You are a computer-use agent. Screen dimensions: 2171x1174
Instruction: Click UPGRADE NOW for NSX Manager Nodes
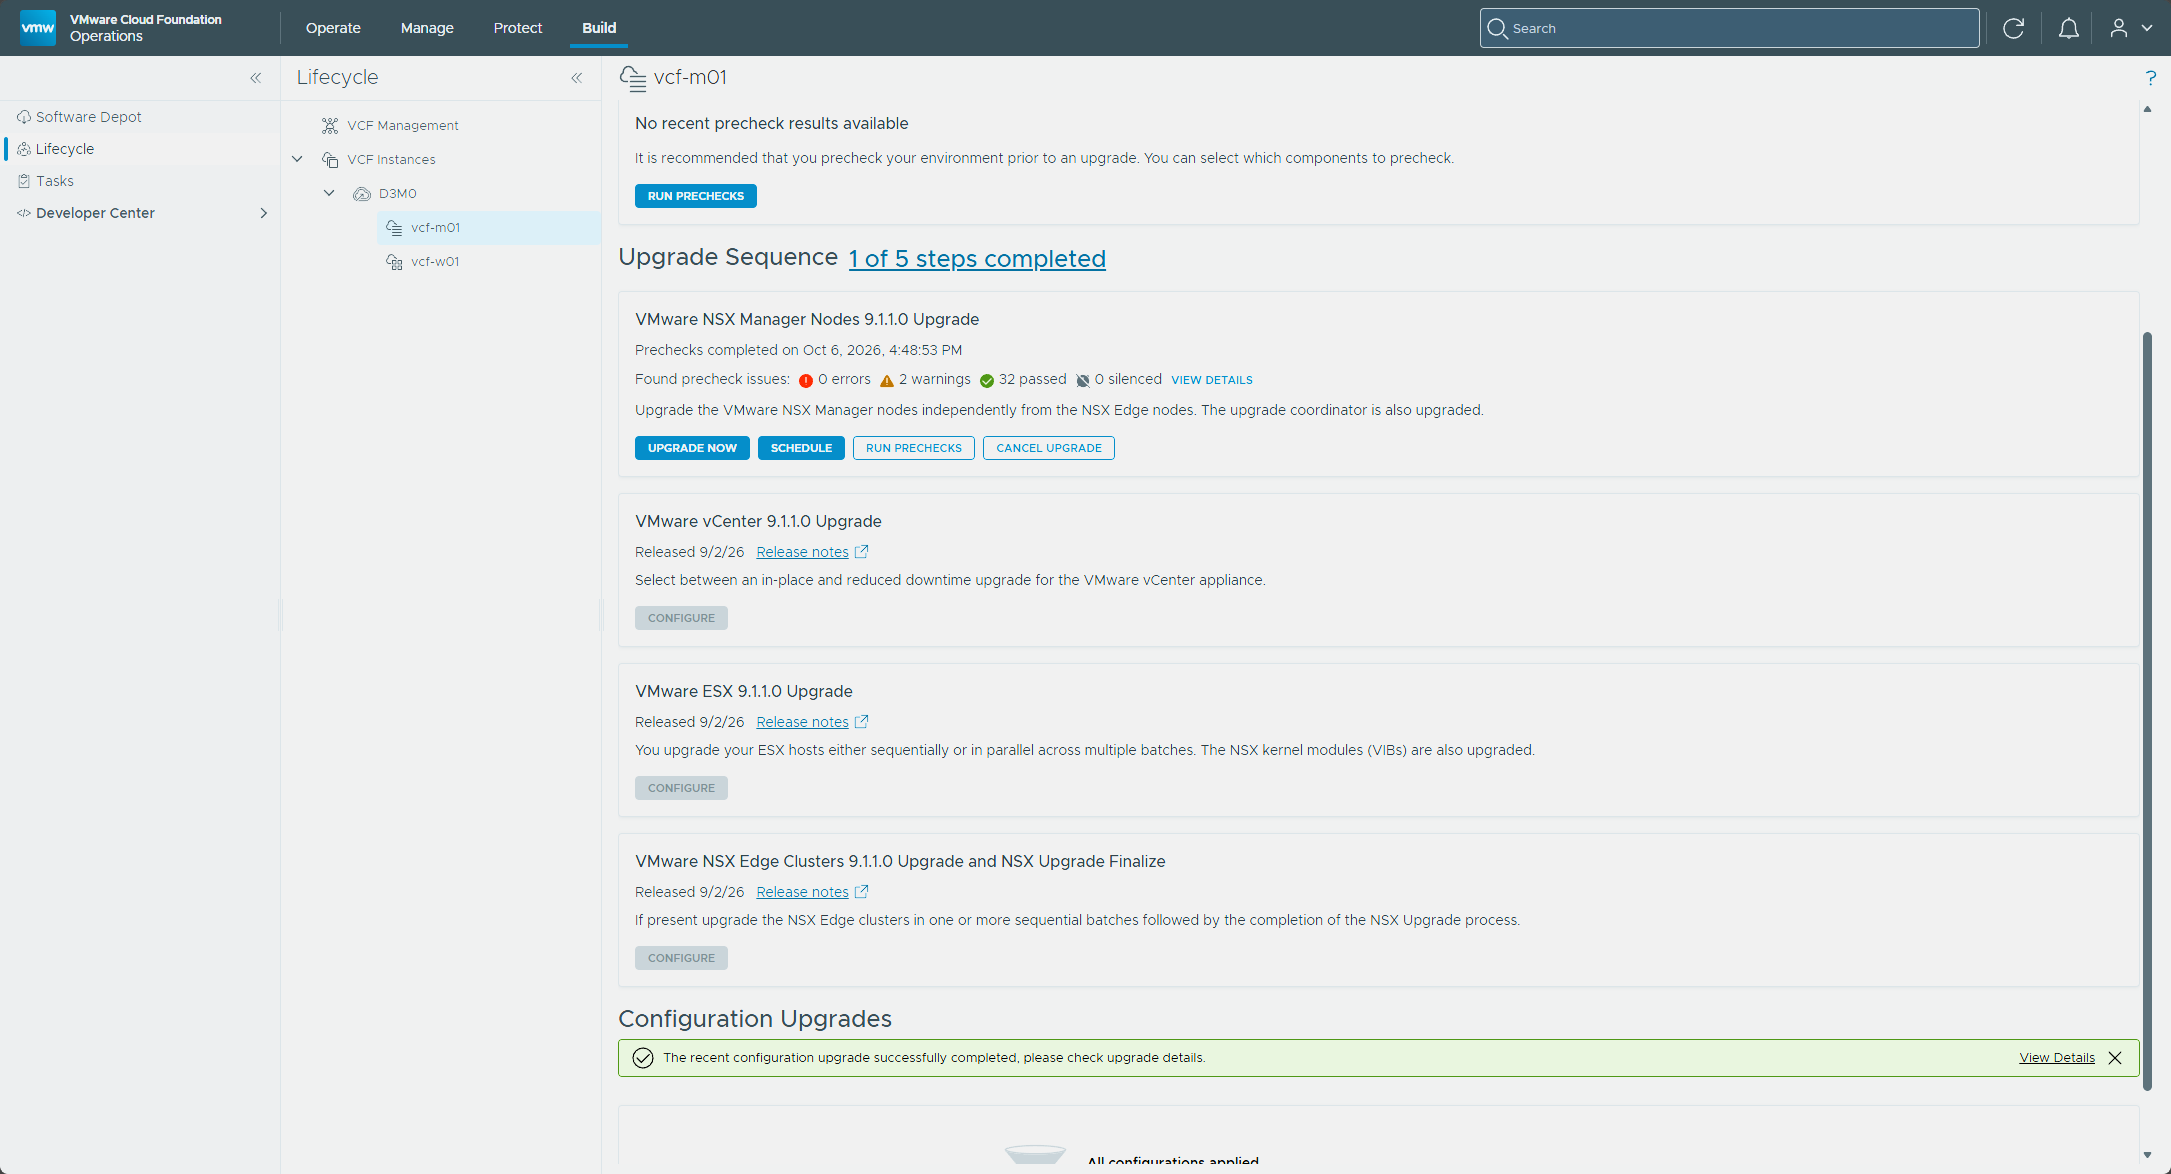point(692,448)
